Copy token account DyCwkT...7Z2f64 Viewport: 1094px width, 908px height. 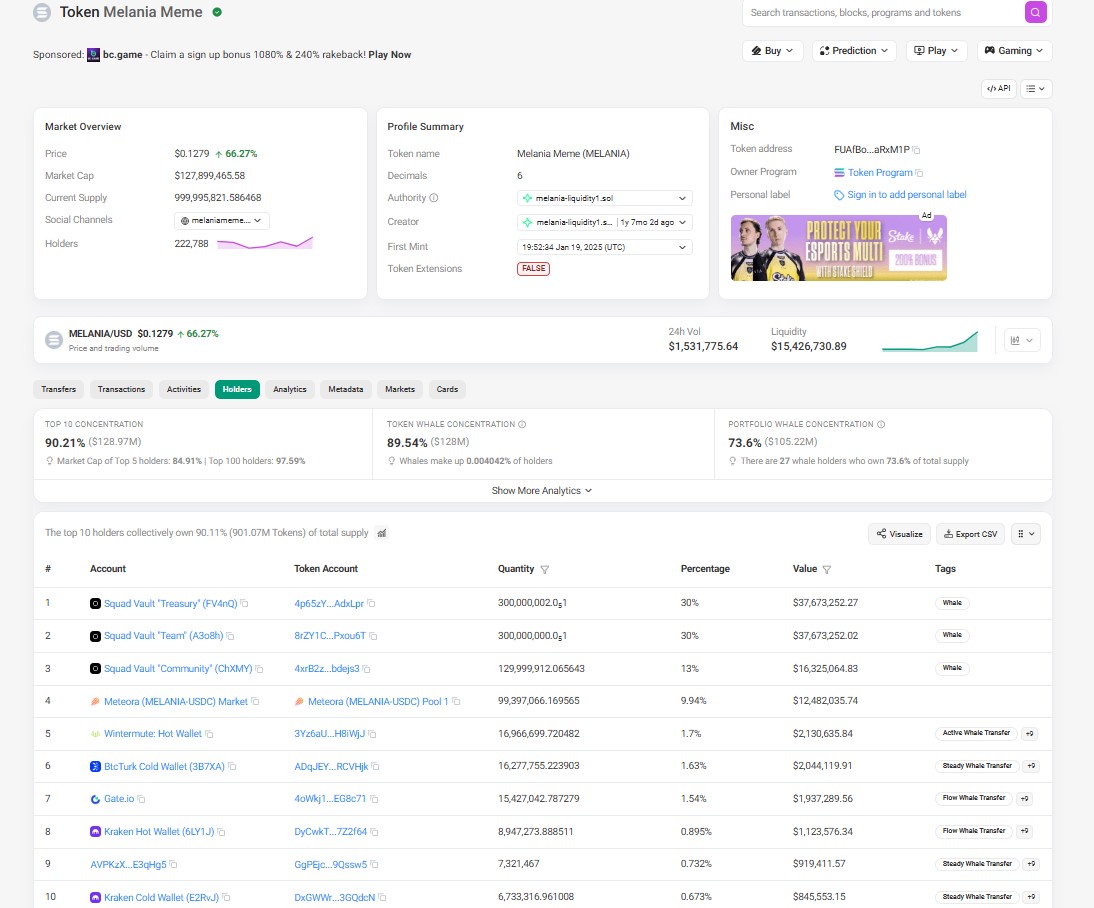(374, 832)
